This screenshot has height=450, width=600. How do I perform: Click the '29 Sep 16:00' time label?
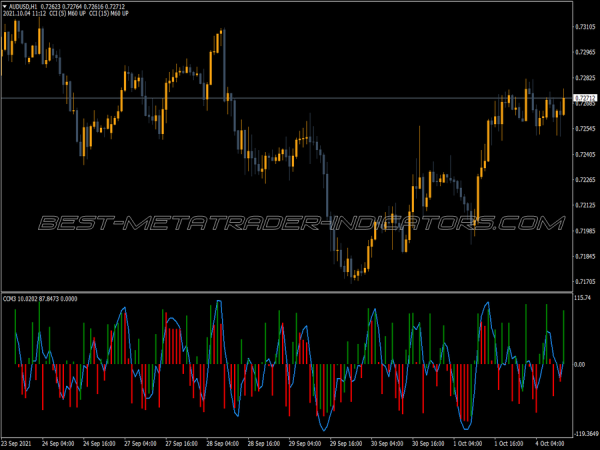tap(346, 444)
